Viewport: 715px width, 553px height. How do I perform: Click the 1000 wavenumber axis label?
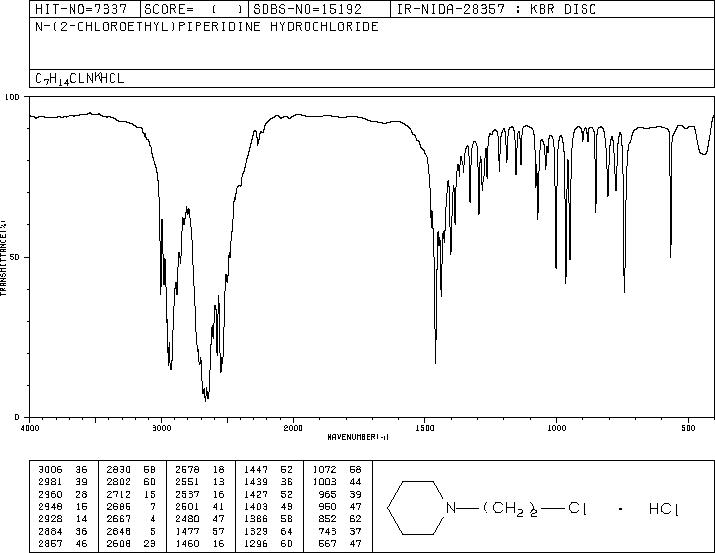pyautogui.click(x=556, y=428)
